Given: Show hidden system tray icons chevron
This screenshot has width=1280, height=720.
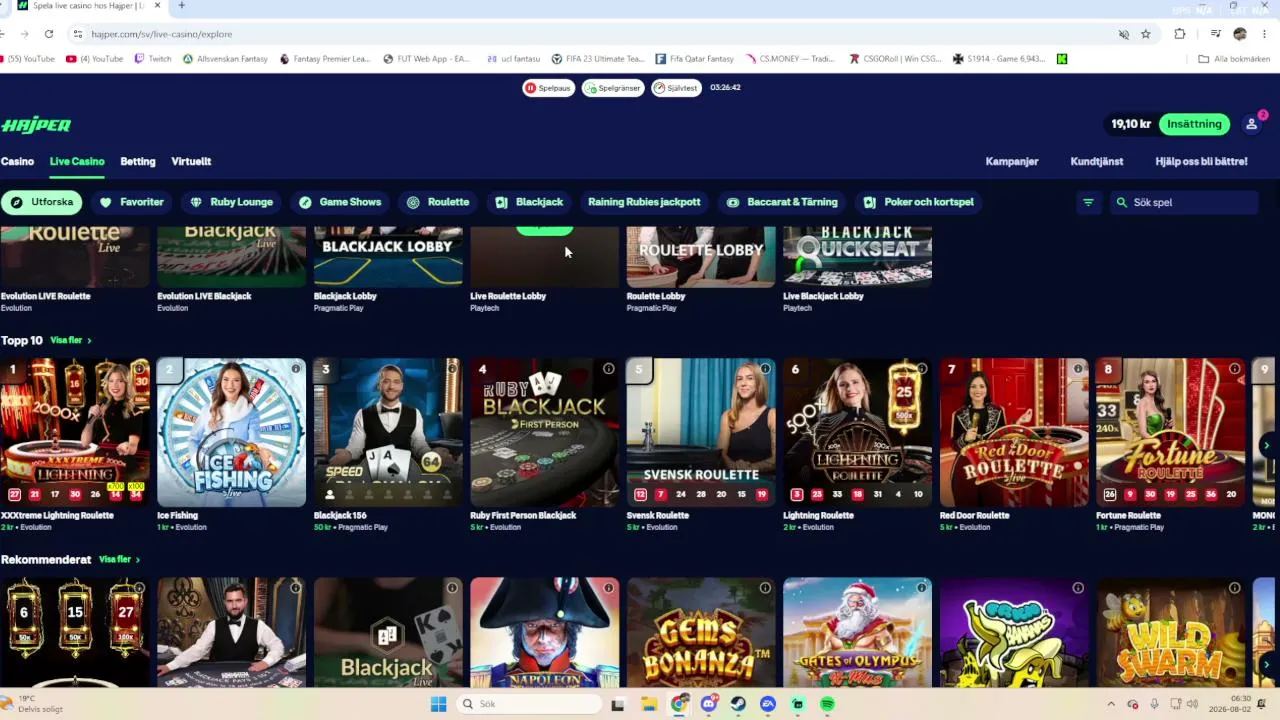Looking at the screenshot, I should click(x=1110, y=704).
